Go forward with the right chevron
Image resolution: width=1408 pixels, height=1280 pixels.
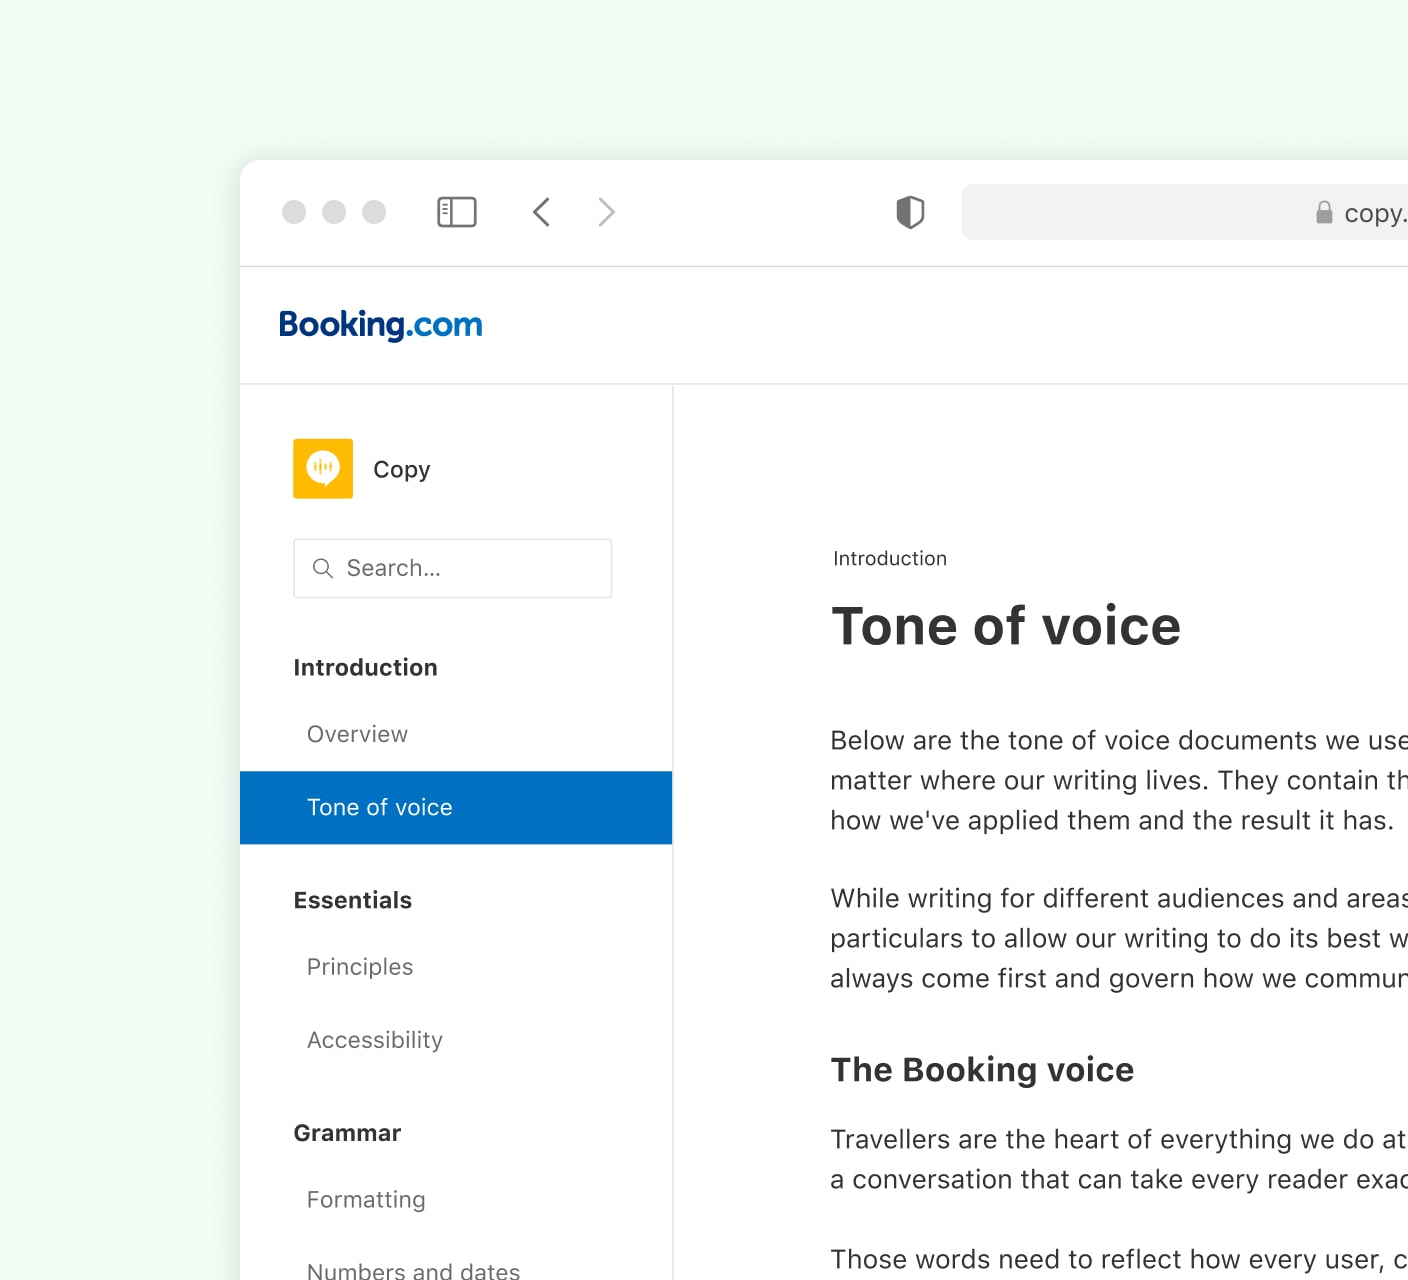click(x=606, y=212)
